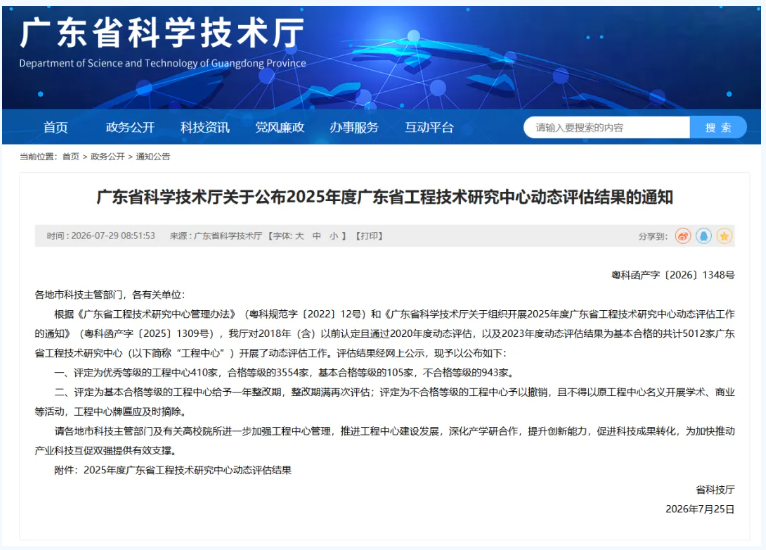Share to QZone via star icon
The width and height of the screenshot is (766, 550).
[724, 236]
